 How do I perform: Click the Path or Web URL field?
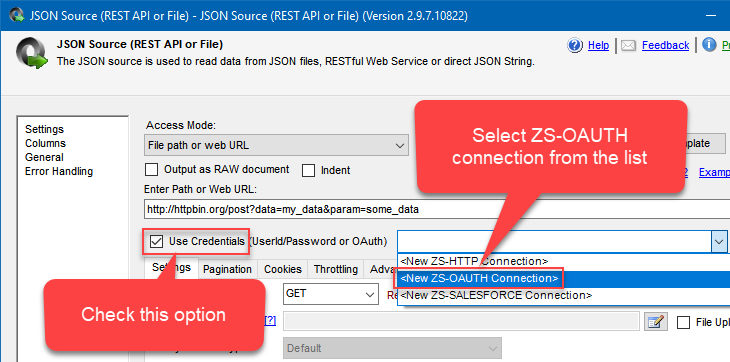coord(437,209)
